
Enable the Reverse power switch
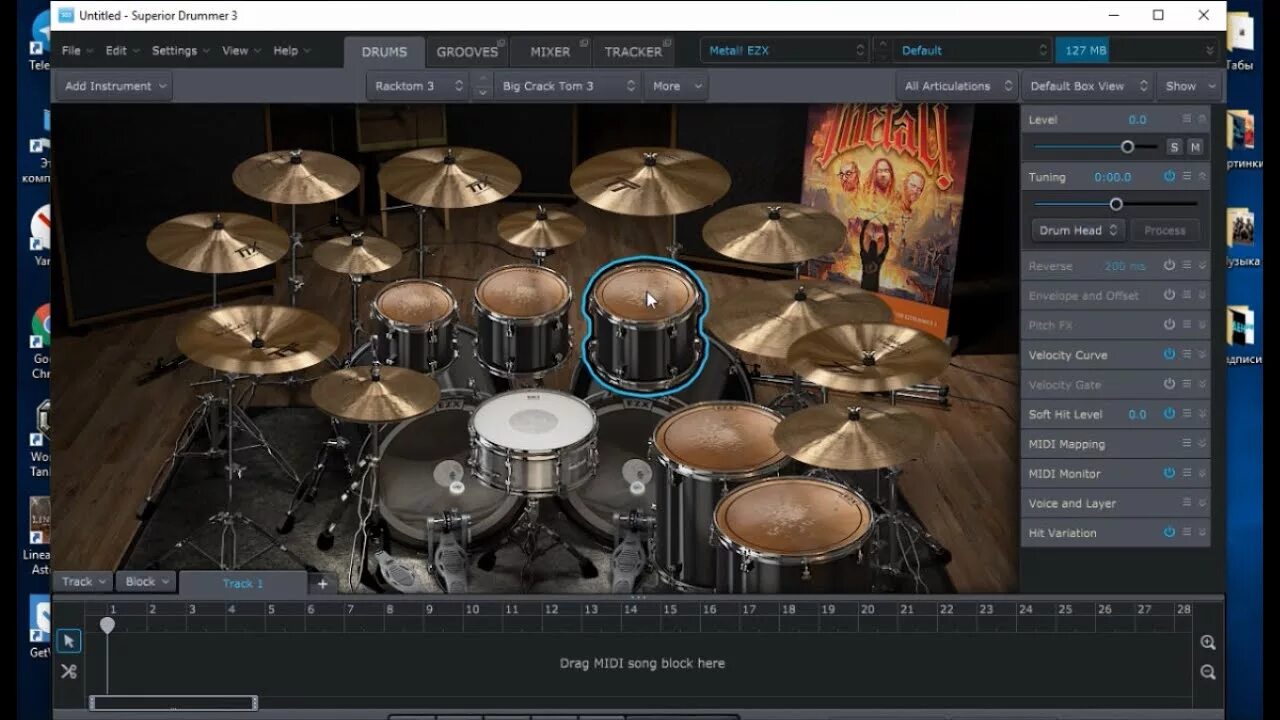pos(1169,265)
